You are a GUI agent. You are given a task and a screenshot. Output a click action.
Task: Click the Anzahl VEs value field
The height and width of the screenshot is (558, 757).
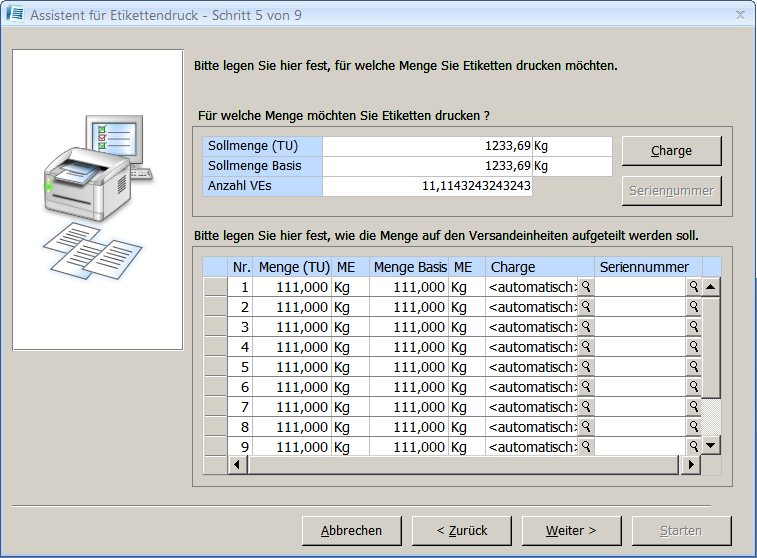(x=428, y=186)
